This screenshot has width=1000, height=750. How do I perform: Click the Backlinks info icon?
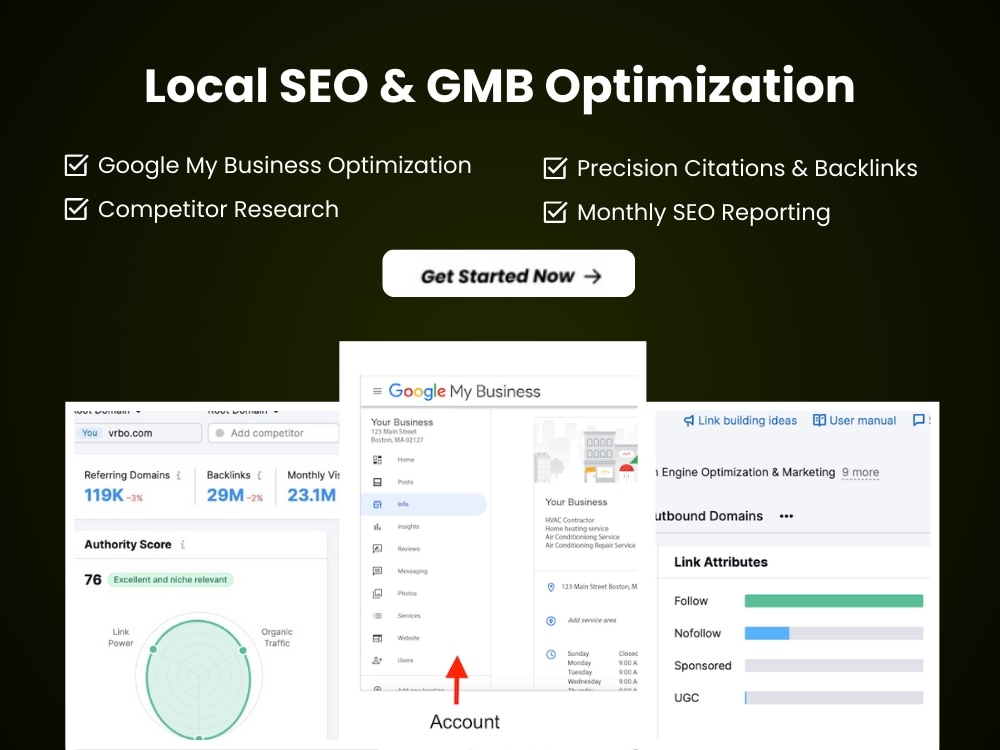tap(259, 475)
